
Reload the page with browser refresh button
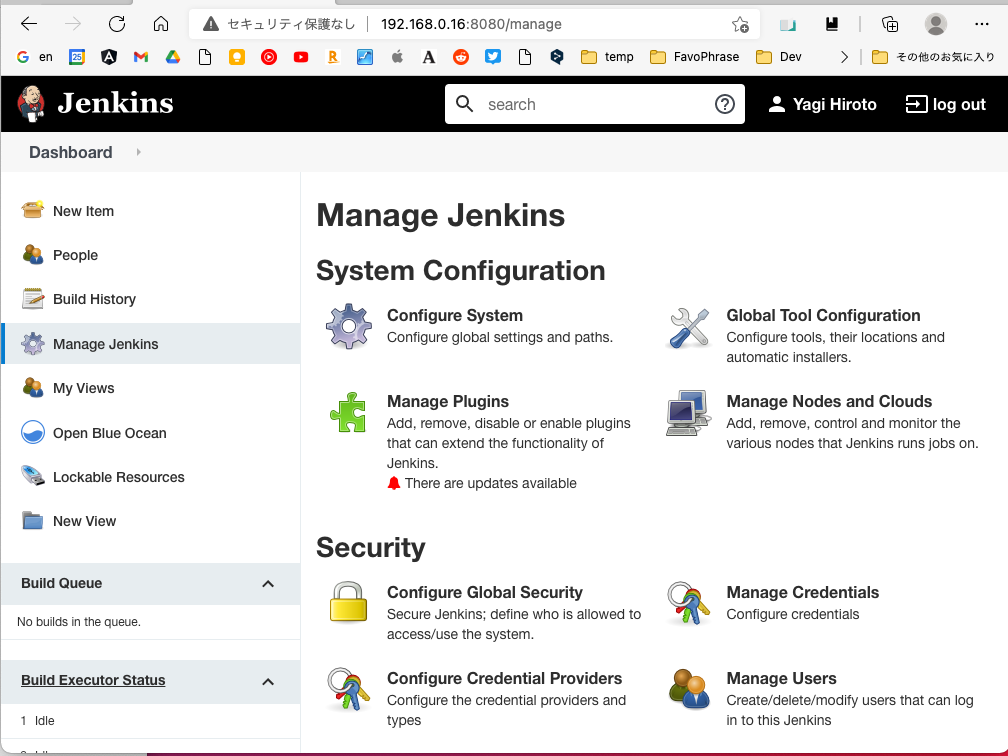[x=117, y=24]
